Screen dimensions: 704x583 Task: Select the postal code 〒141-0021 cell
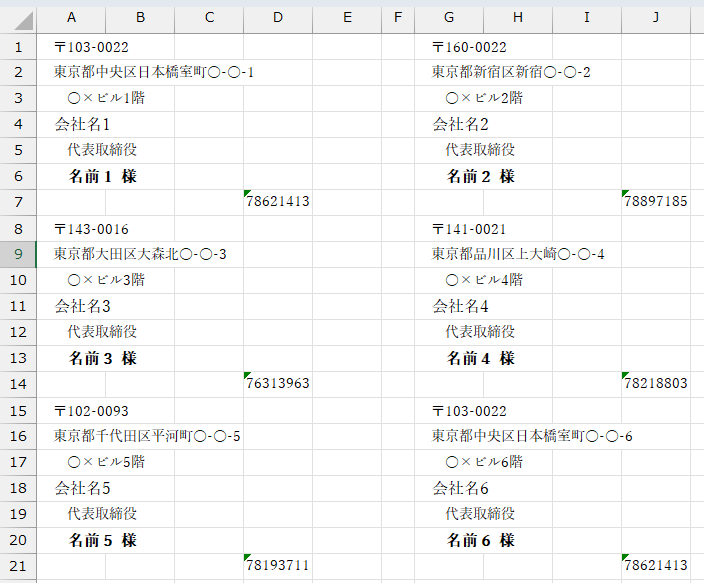click(x=469, y=229)
